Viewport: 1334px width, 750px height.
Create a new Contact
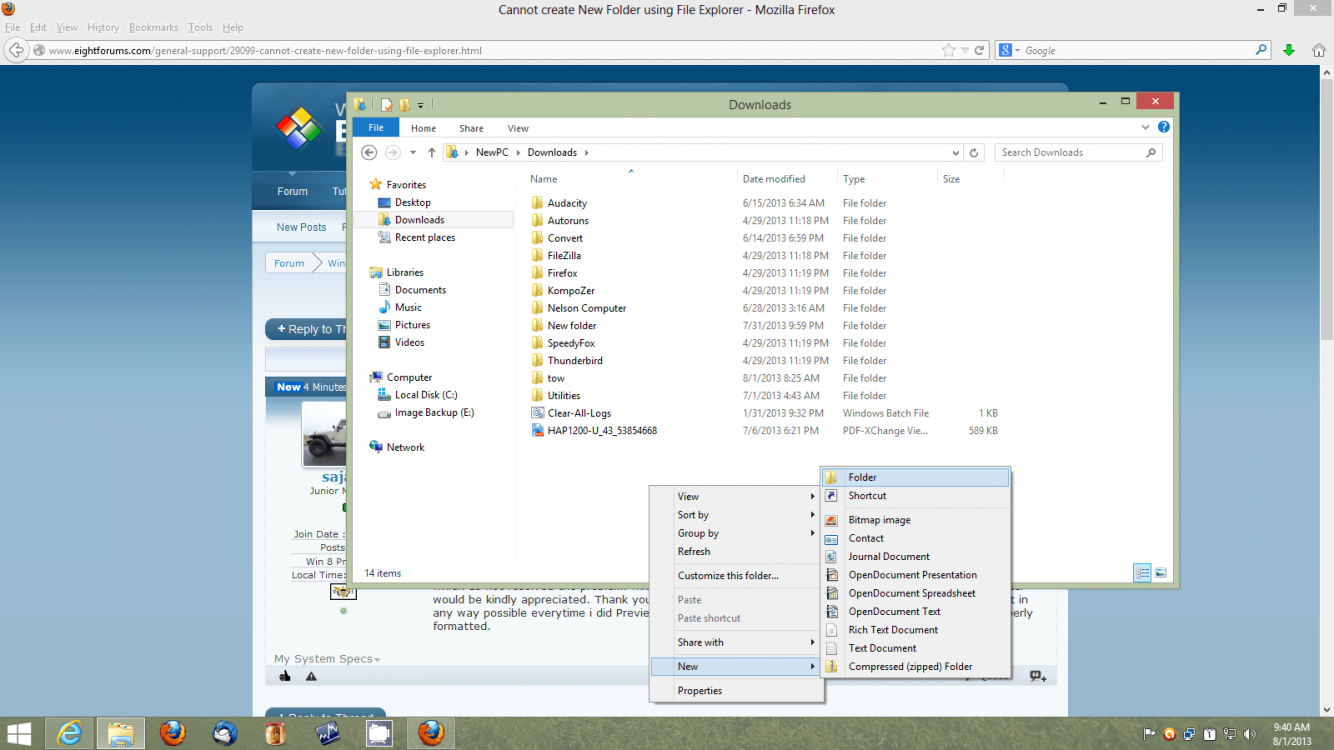point(915,538)
